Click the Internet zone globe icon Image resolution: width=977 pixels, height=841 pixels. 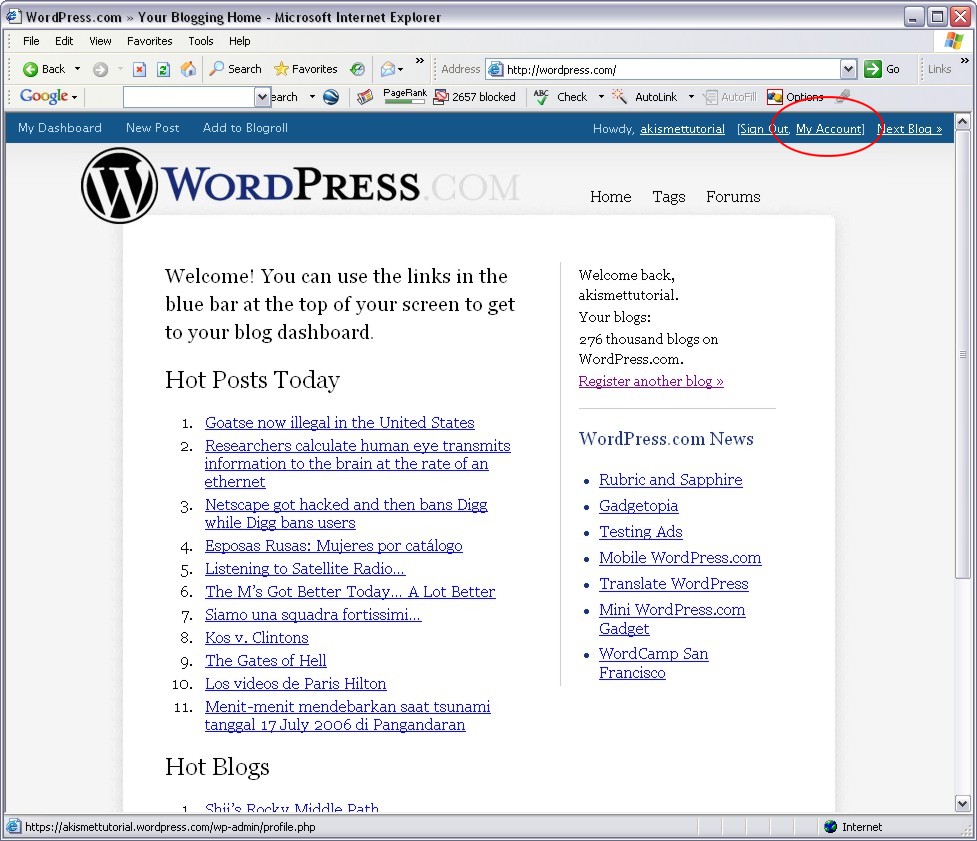click(830, 827)
